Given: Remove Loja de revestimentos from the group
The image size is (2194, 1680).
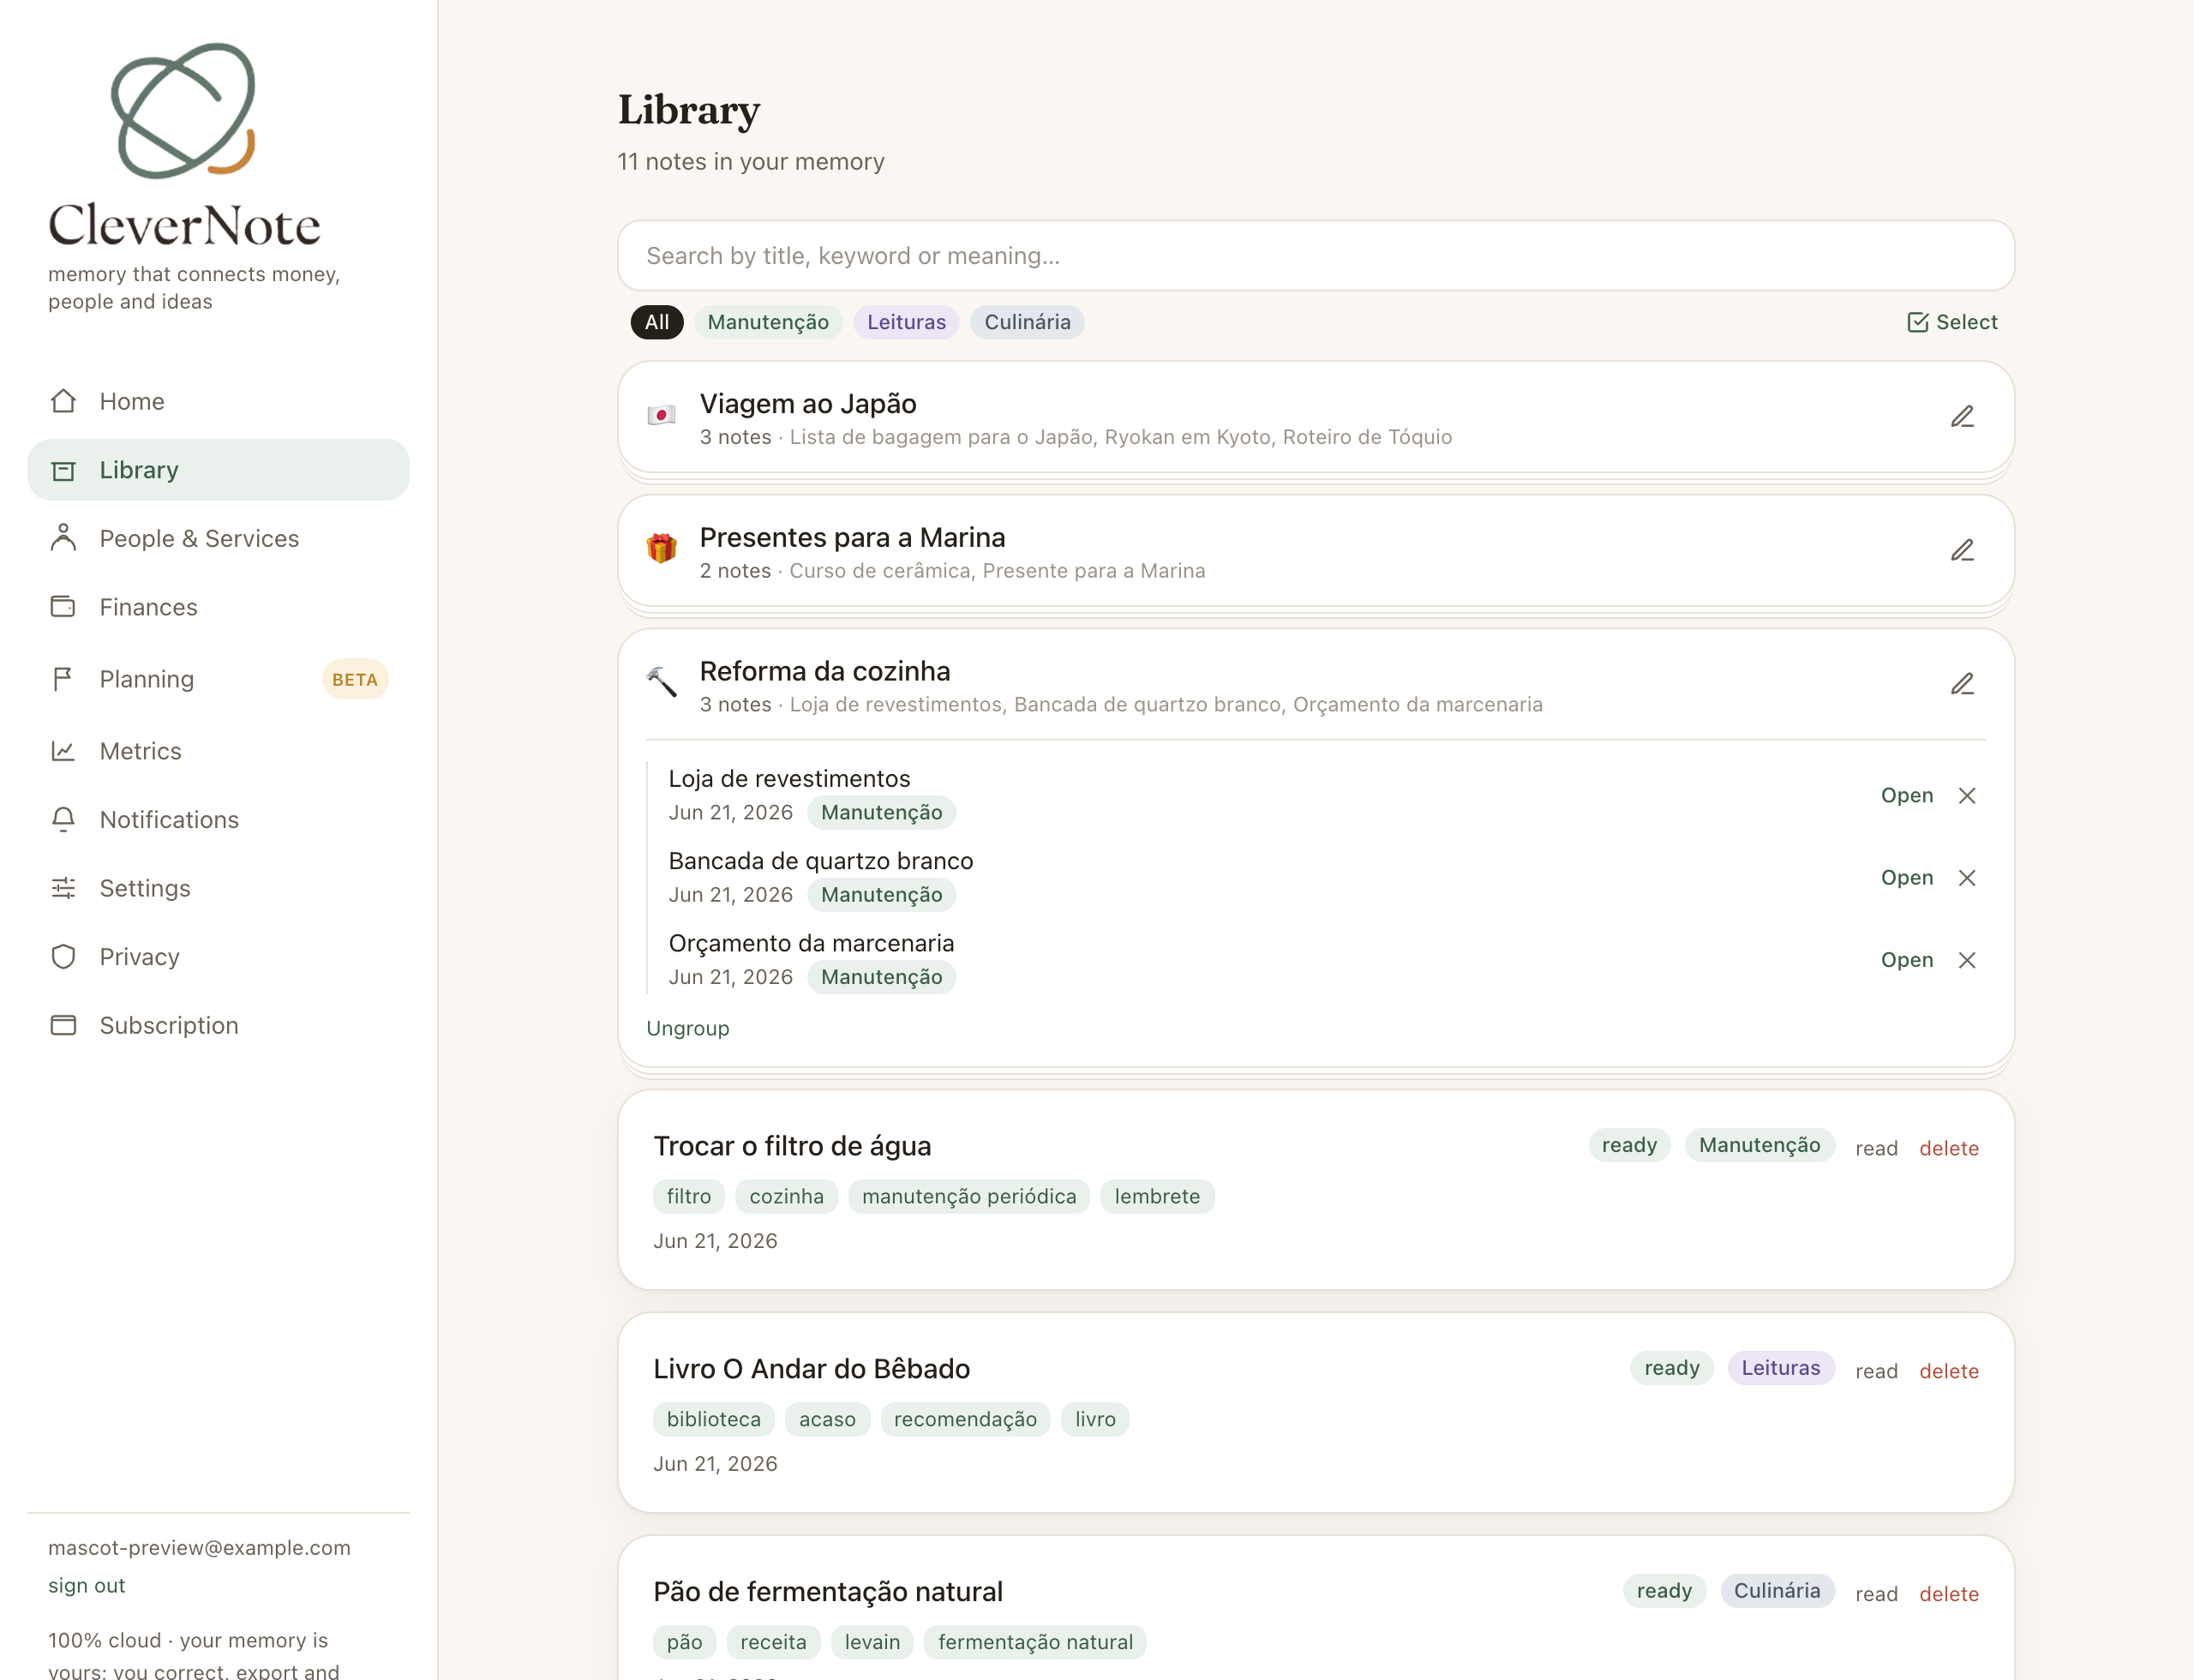Looking at the screenshot, I should 1966,795.
